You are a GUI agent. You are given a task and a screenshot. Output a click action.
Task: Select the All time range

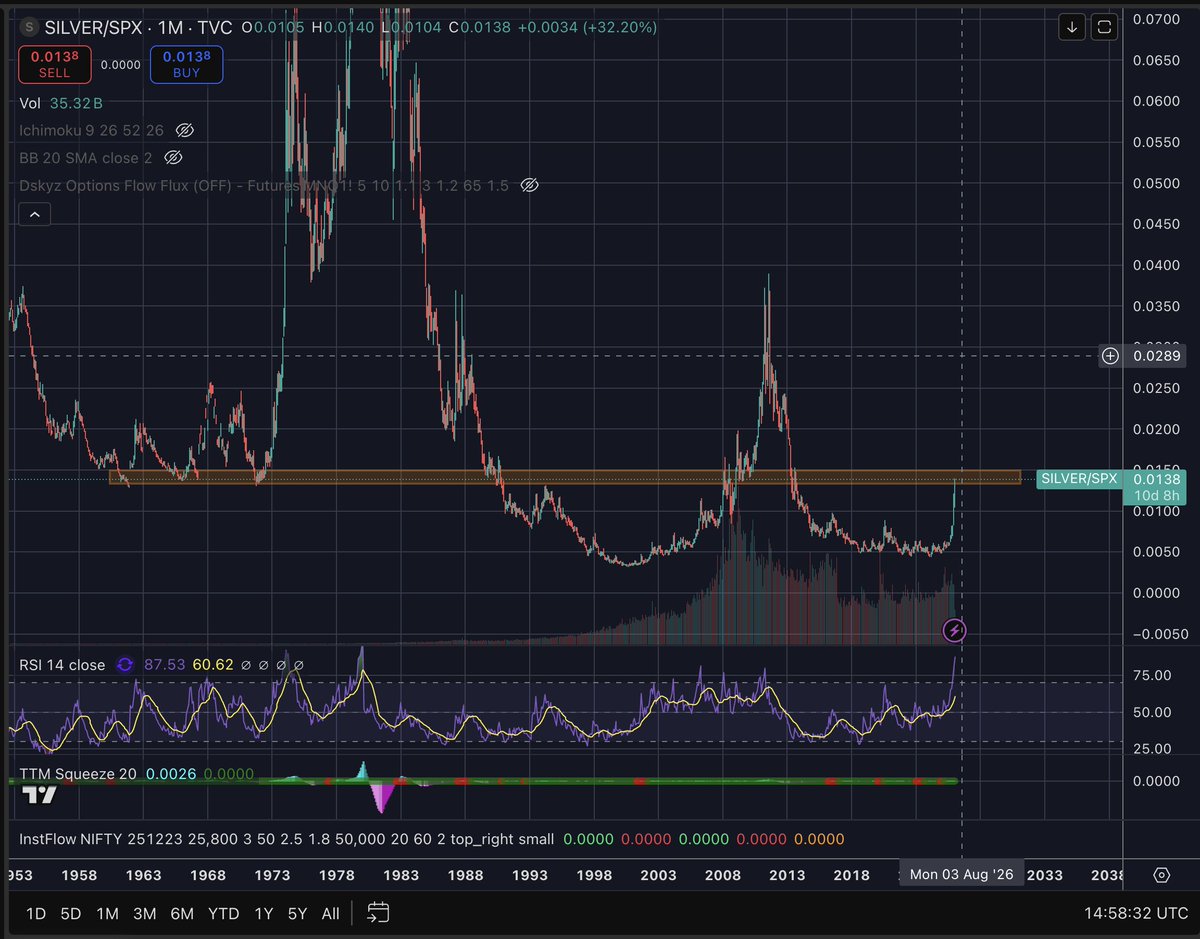330,913
